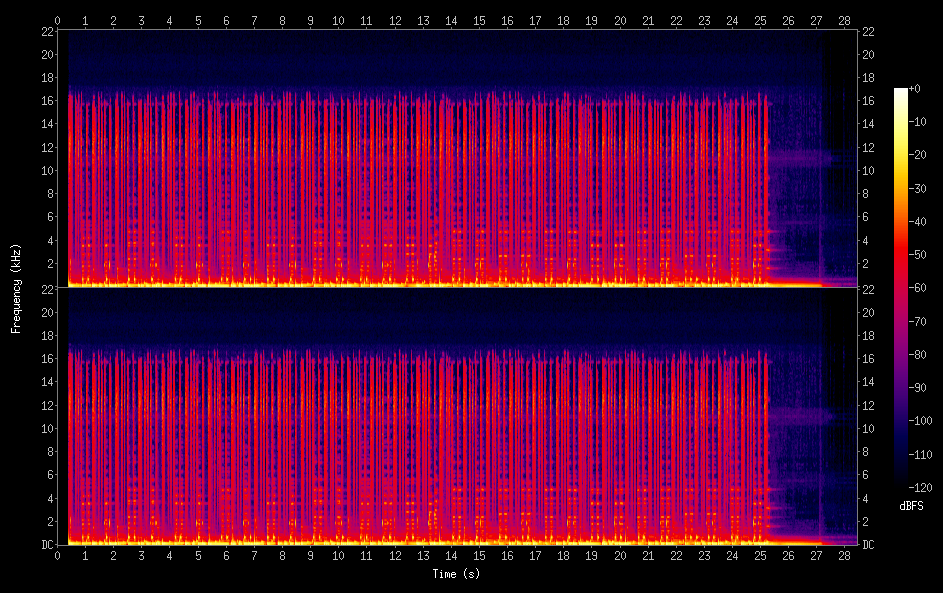Click the 10 kHz label right of lower channel

868,428
